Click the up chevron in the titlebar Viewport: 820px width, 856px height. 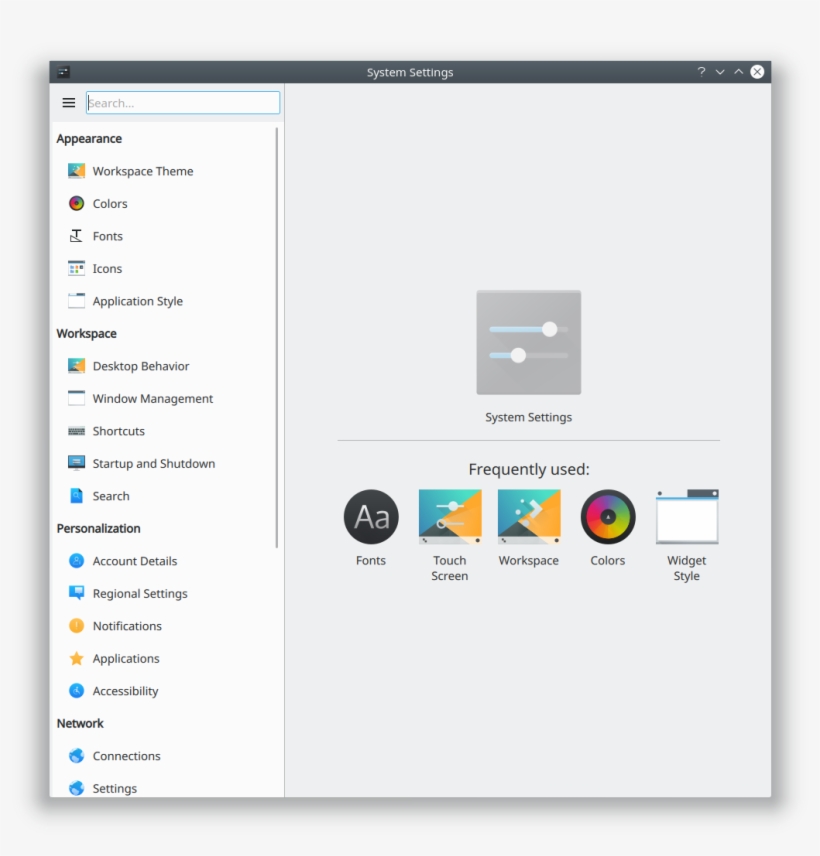[x=737, y=72]
